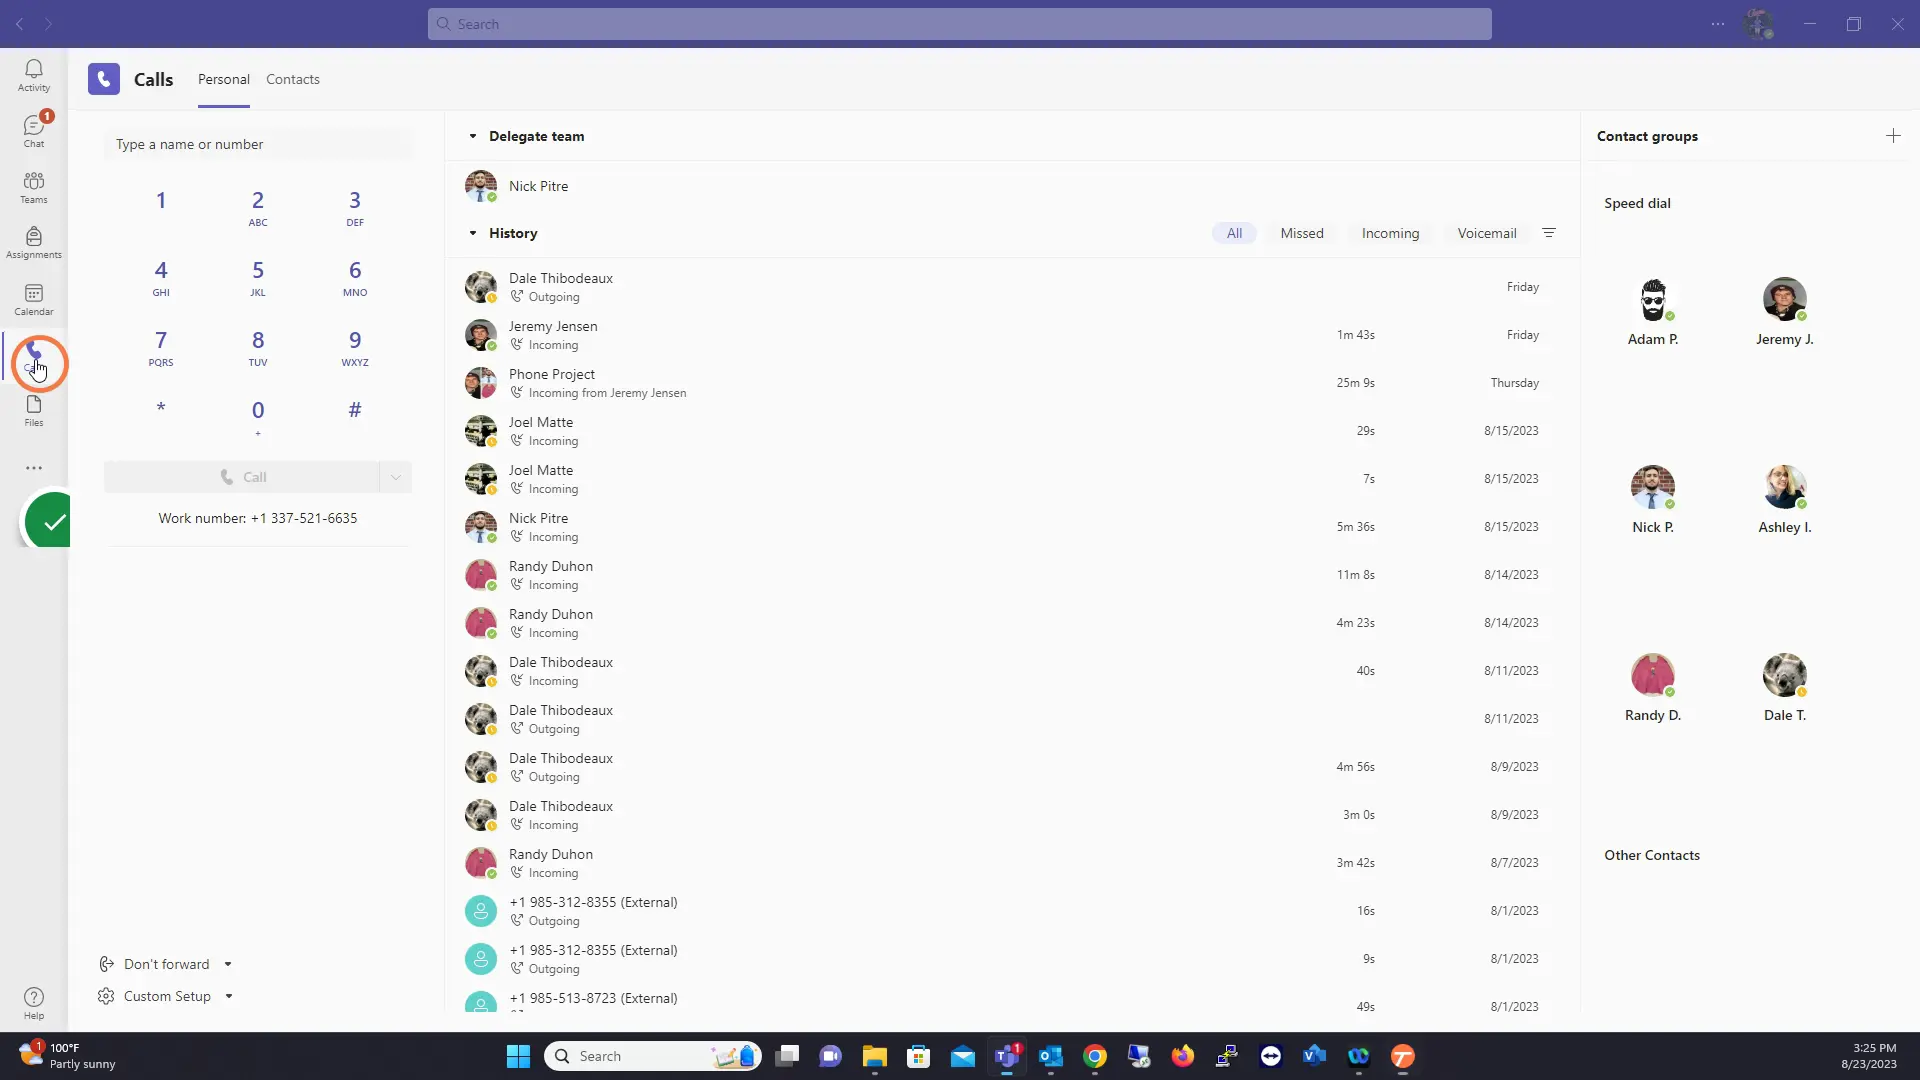1920x1080 pixels.
Task: Filter history by Incoming calls
Action: (1390, 233)
